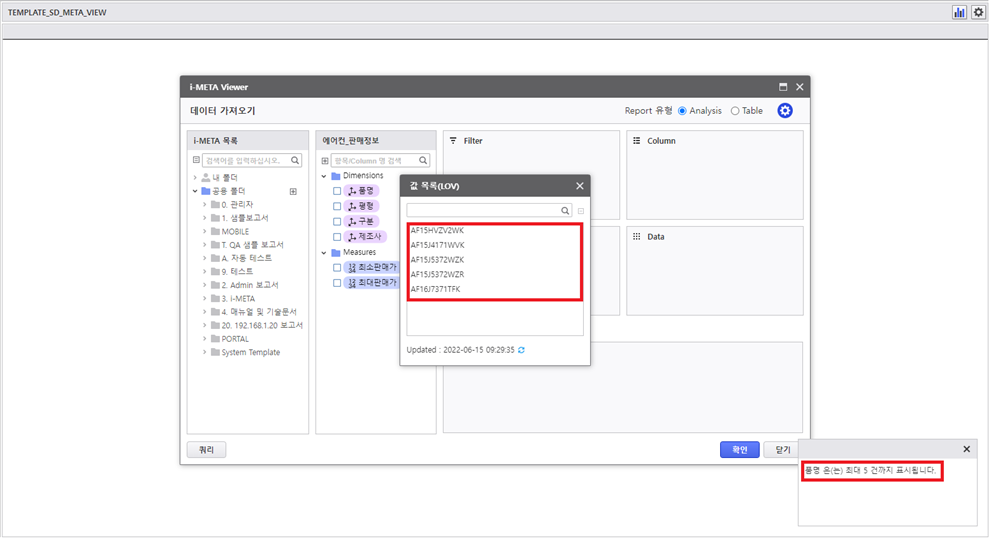Select AF15J4171WVK in the value list

(438, 245)
